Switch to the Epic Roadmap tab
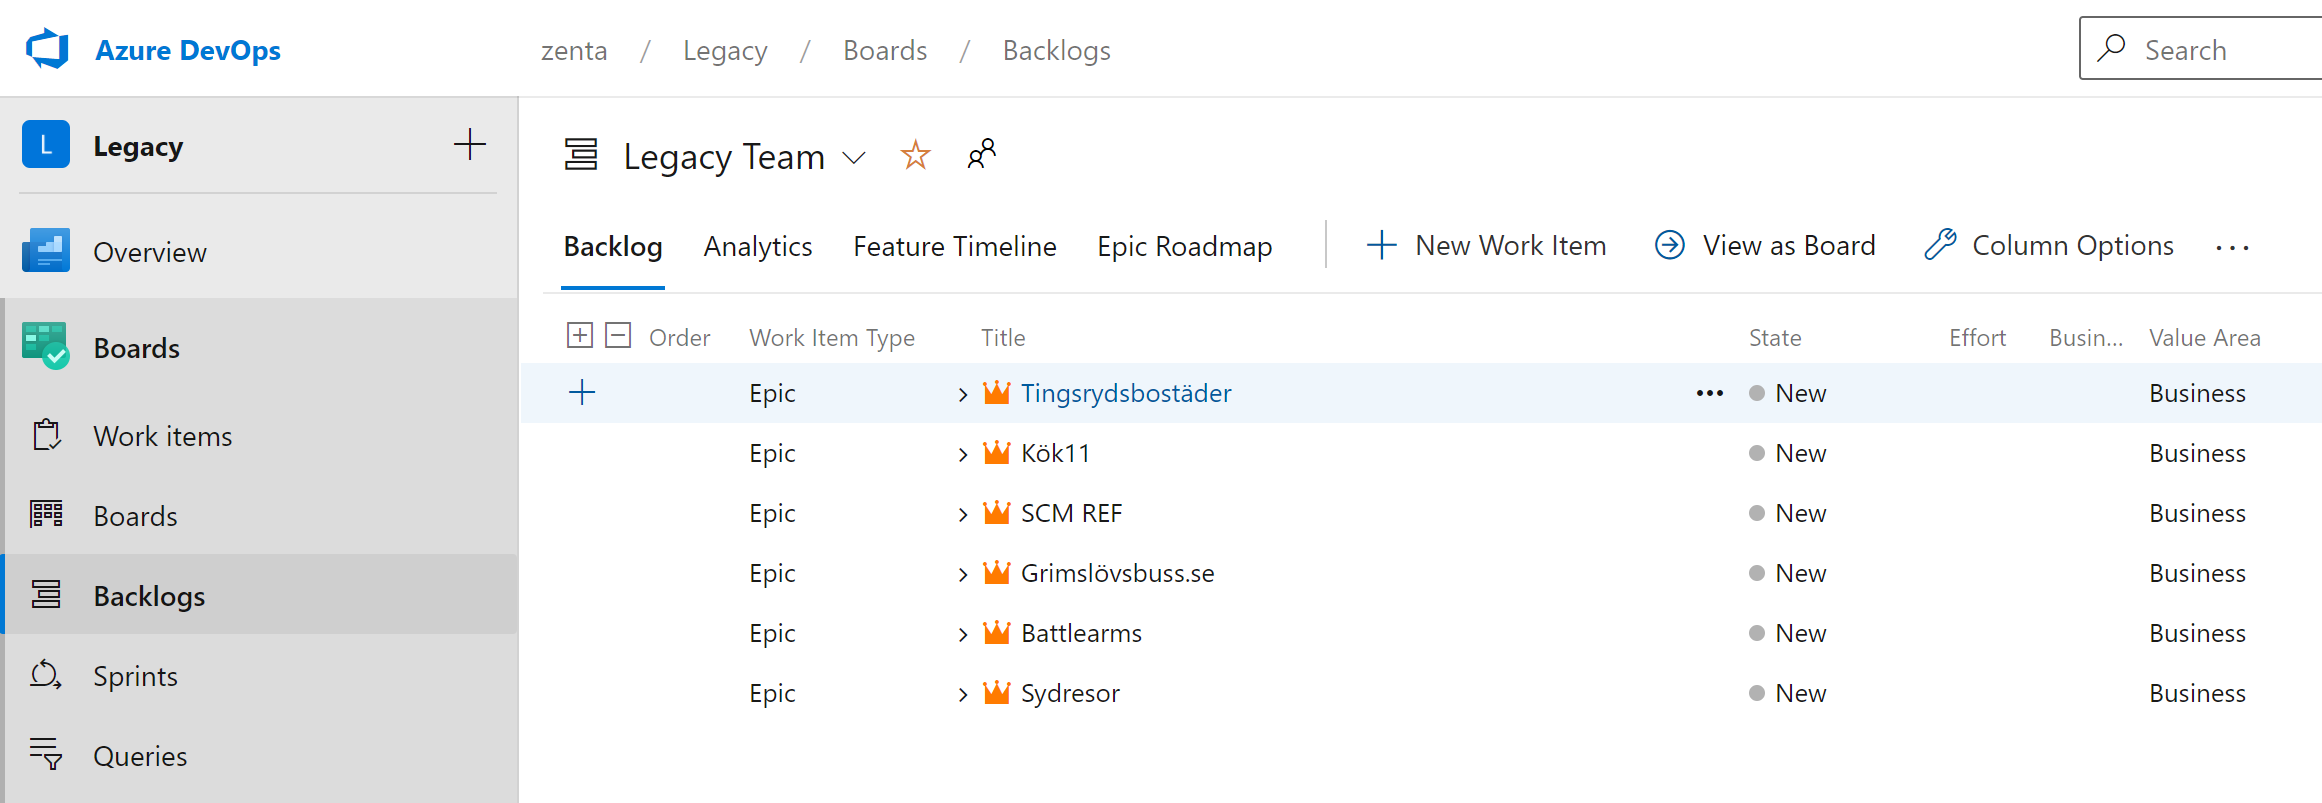2322x803 pixels. click(1185, 246)
